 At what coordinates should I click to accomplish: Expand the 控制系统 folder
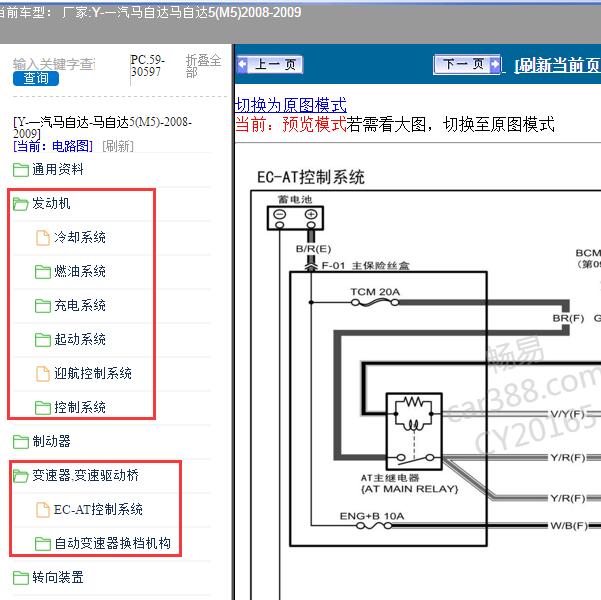[80, 408]
